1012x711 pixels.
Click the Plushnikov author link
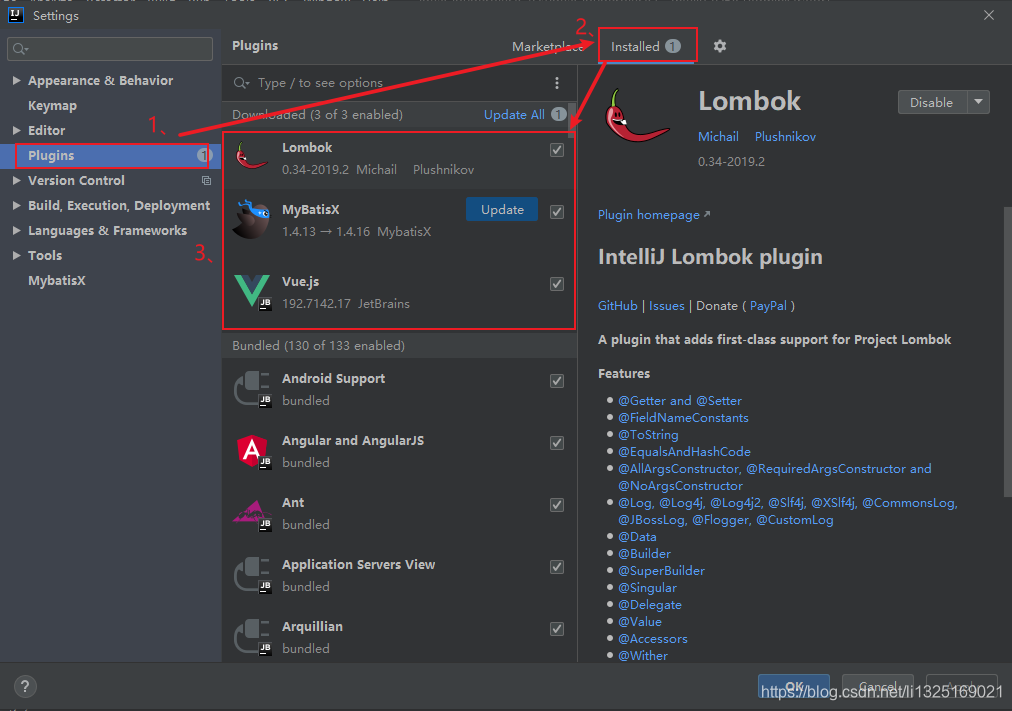(785, 137)
